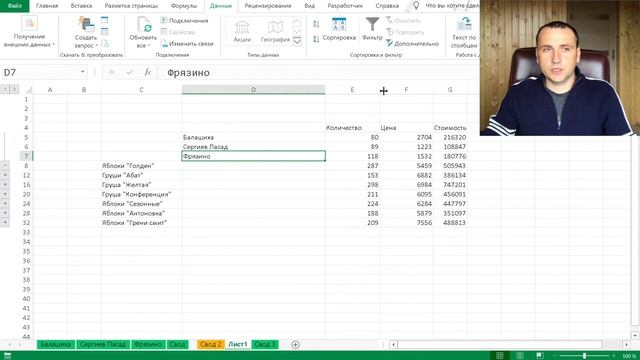Click Дополнительно advanced filter
The width and height of the screenshot is (640, 360).
(412, 43)
